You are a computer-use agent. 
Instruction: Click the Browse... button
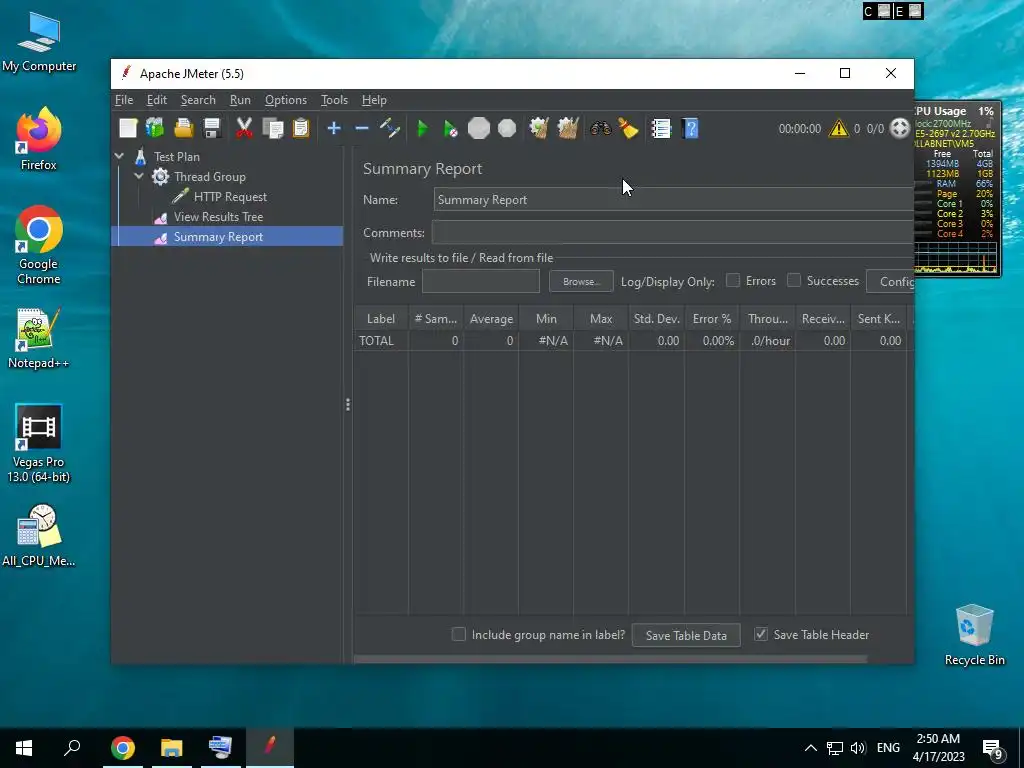click(x=581, y=281)
